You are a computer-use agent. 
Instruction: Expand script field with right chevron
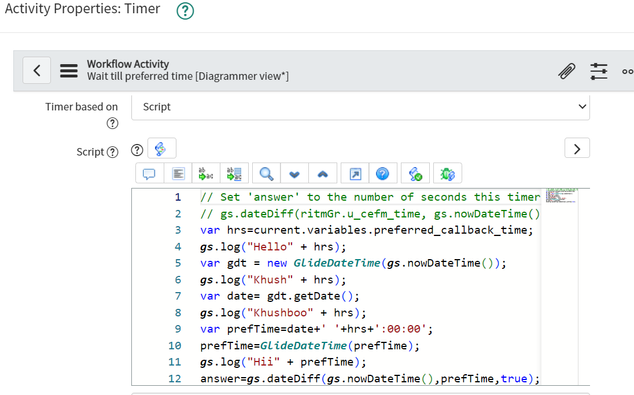(577, 149)
